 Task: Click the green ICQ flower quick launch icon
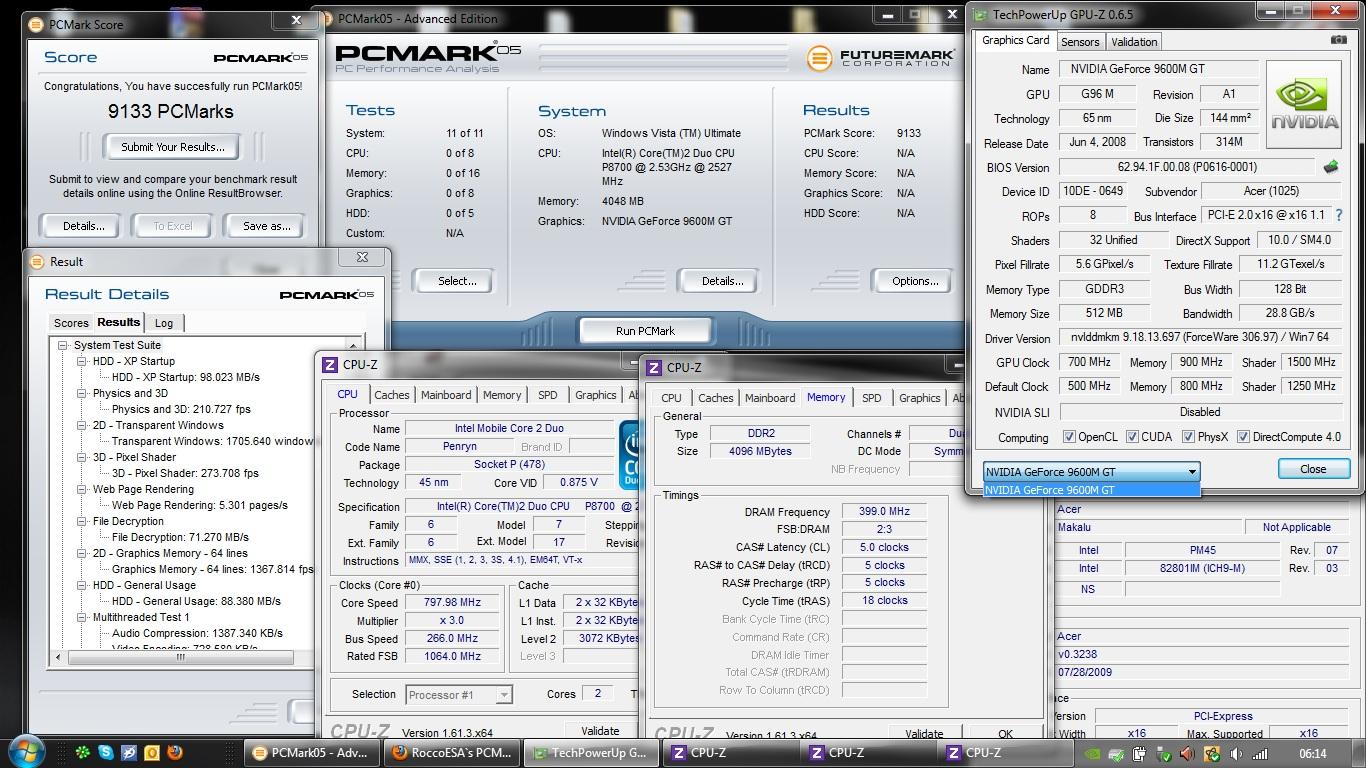tap(83, 752)
